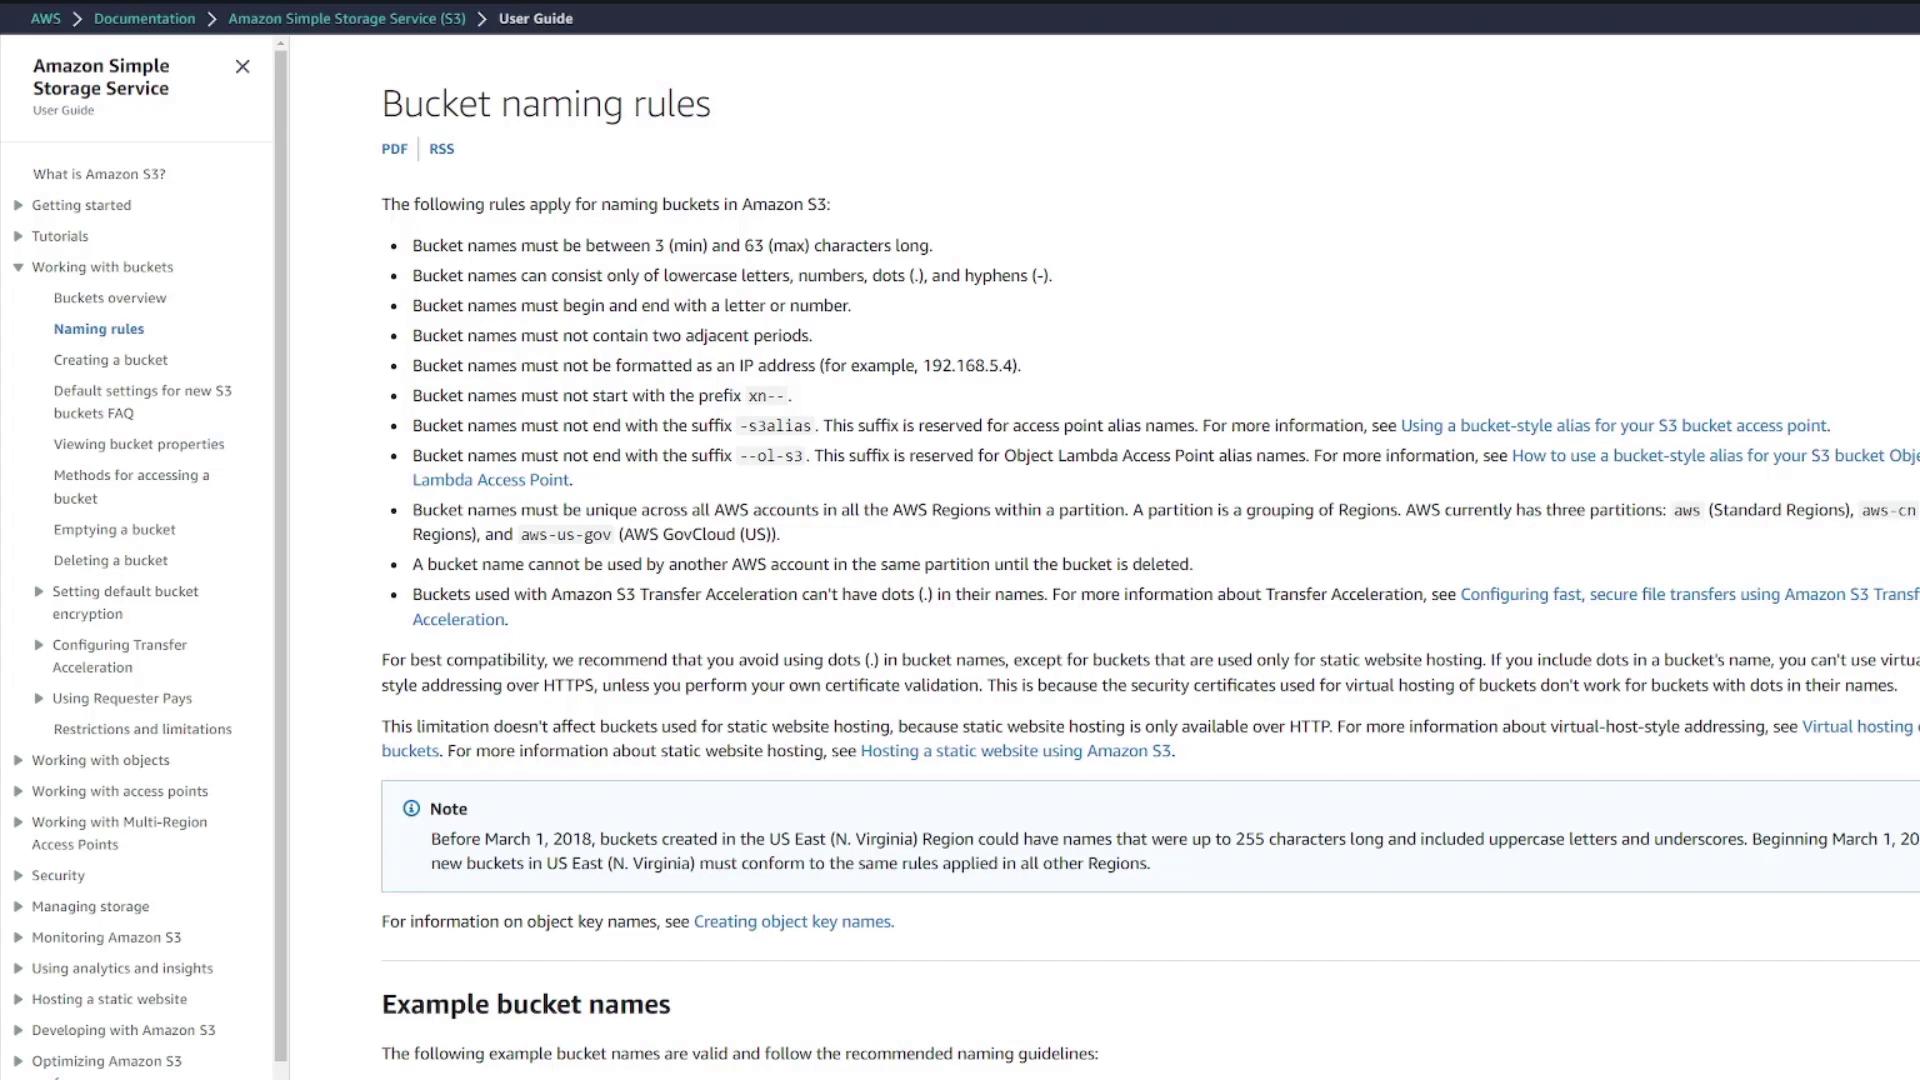Viewport: 1920px width, 1080px height.
Task: Expand the Tutorials tree arrow
Action: click(x=18, y=236)
